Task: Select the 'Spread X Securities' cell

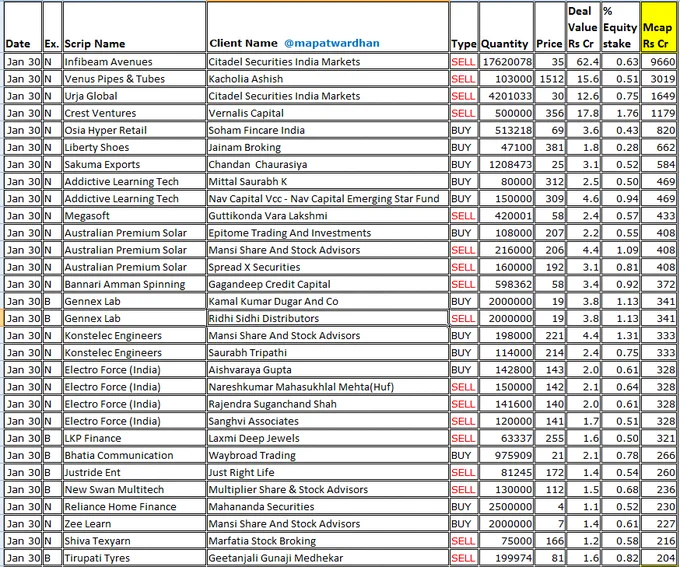Action: tap(328, 267)
